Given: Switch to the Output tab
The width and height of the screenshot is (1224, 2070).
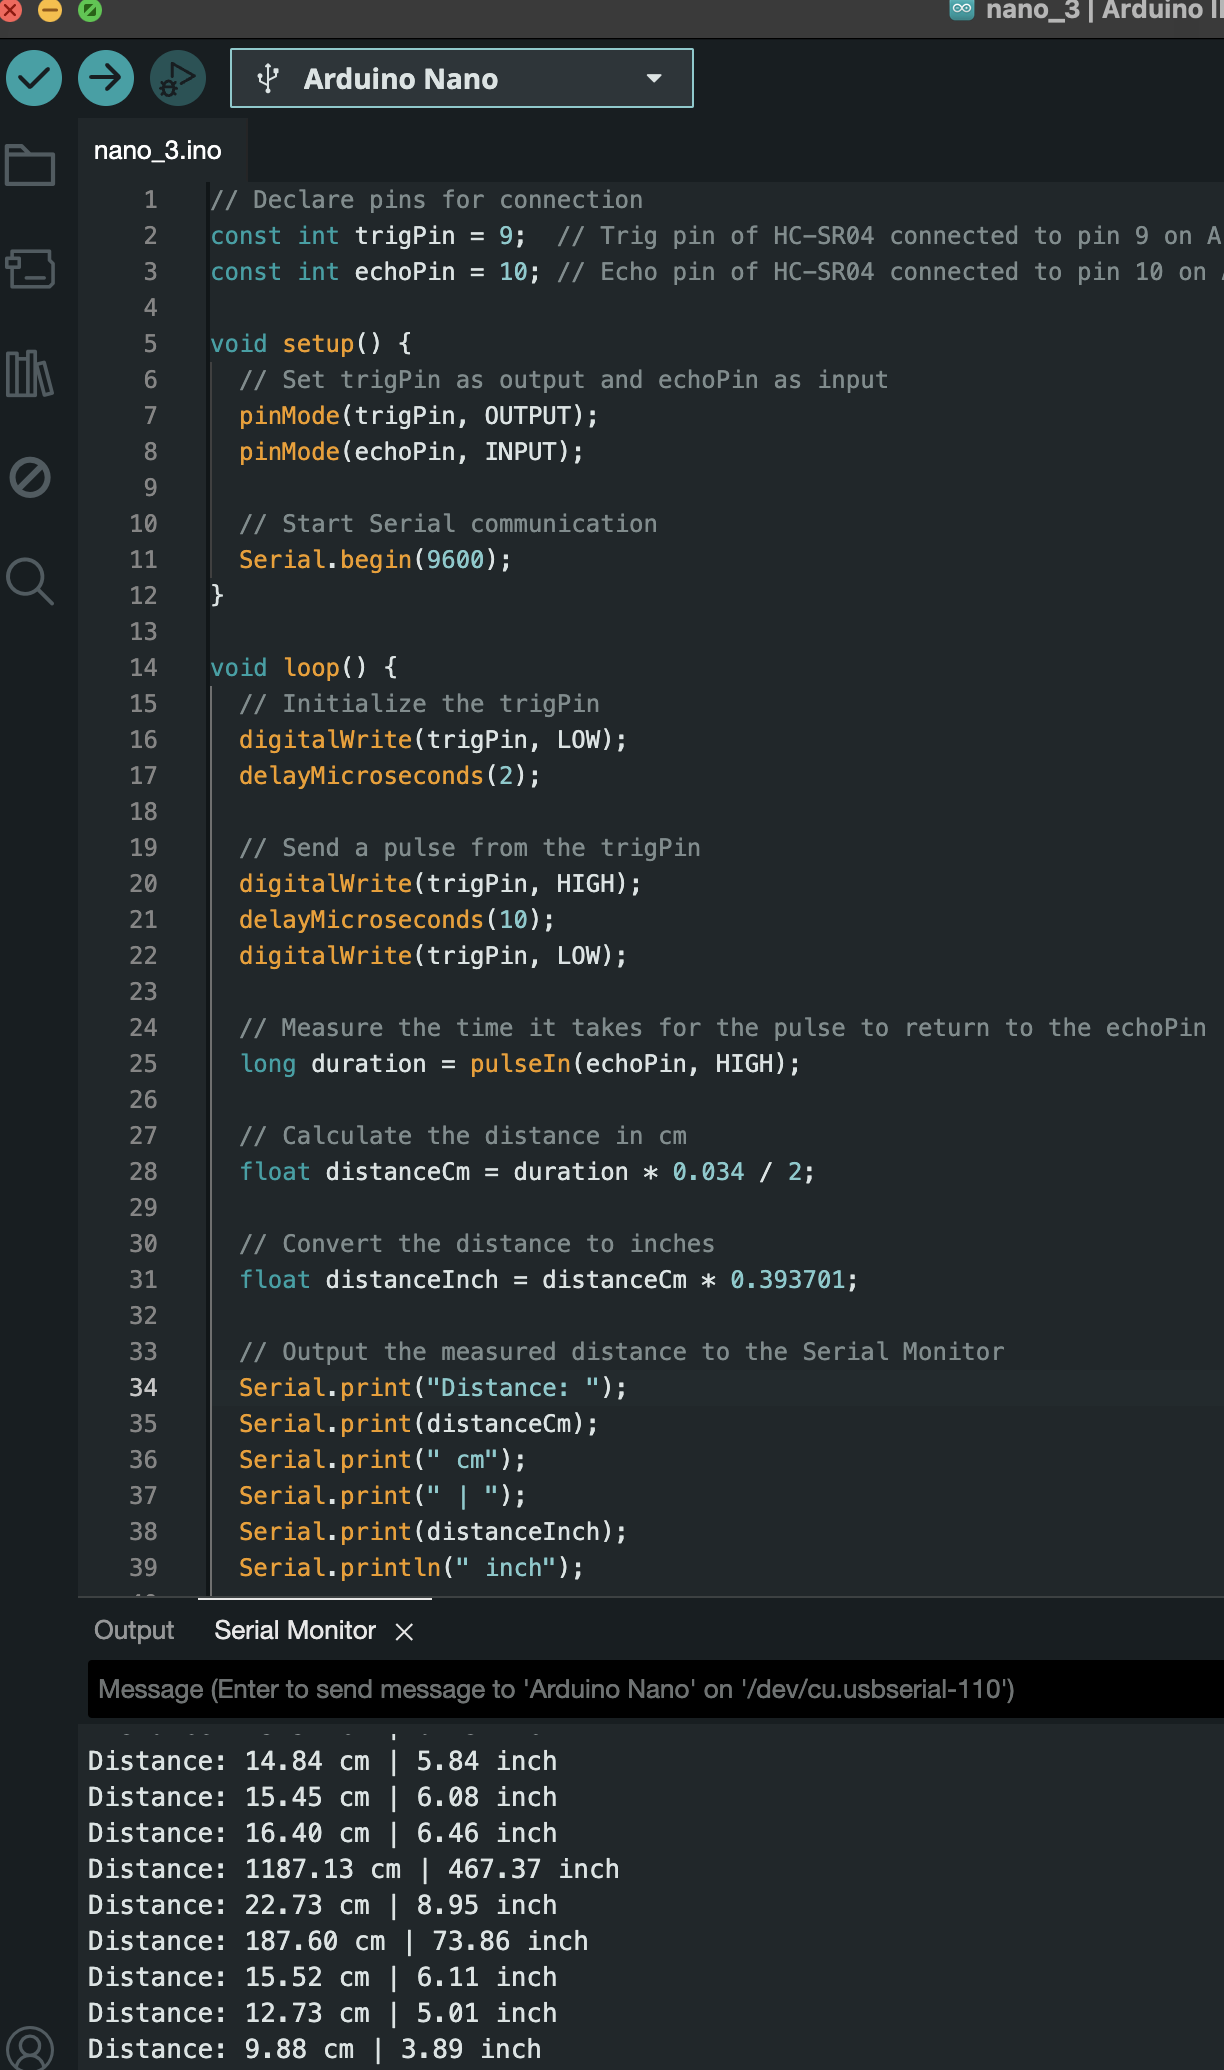Looking at the screenshot, I should (134, 1631).
